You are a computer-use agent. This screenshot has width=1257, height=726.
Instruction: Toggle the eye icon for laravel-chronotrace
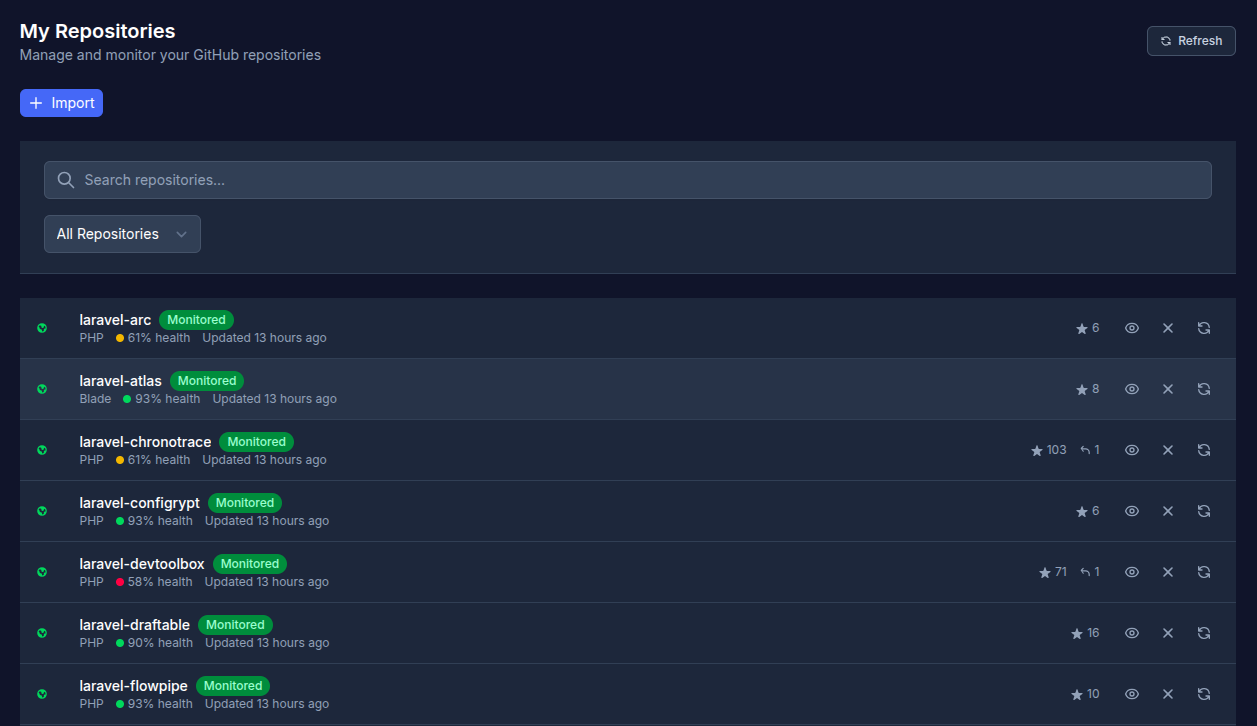pos(1132,450)
